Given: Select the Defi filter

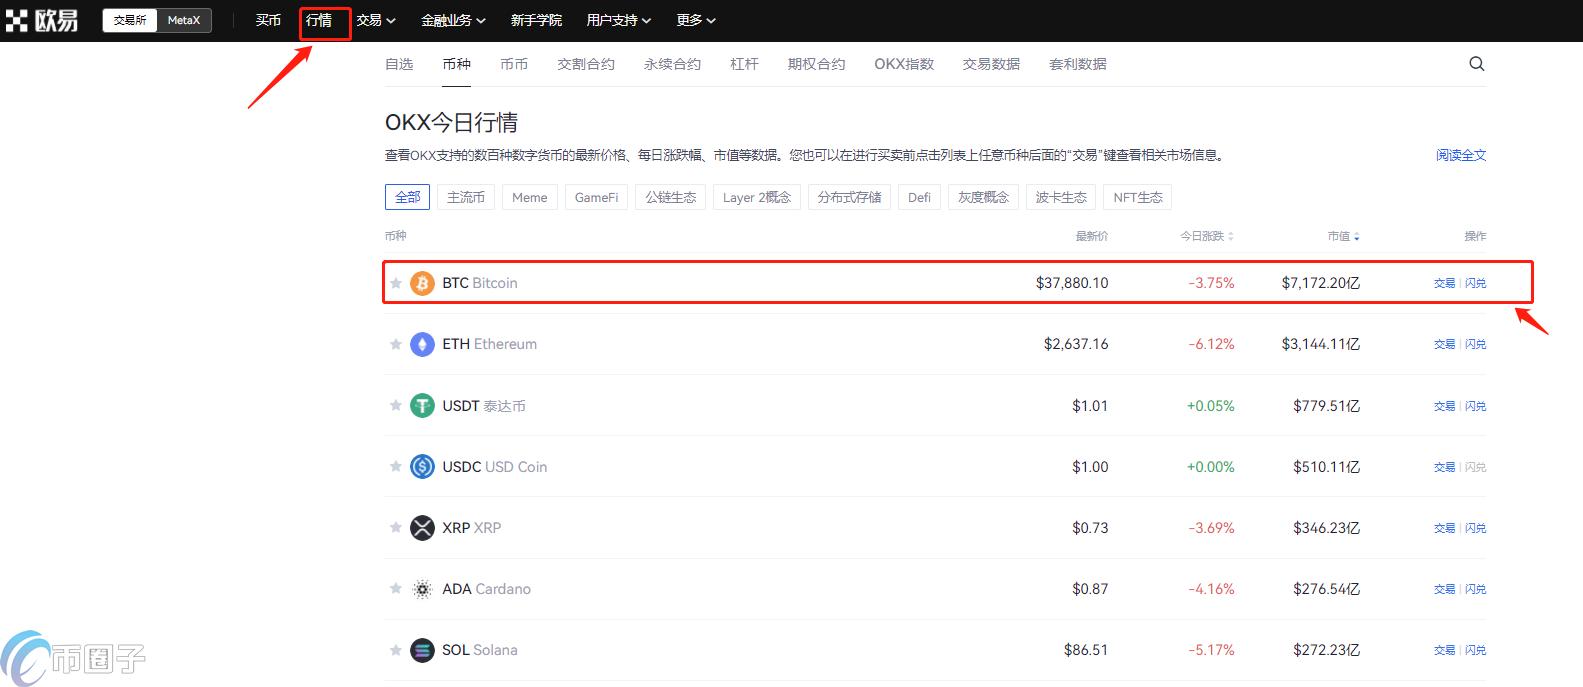Looking at the screenshot, I should pyautogui.click(x=920, y=197).
